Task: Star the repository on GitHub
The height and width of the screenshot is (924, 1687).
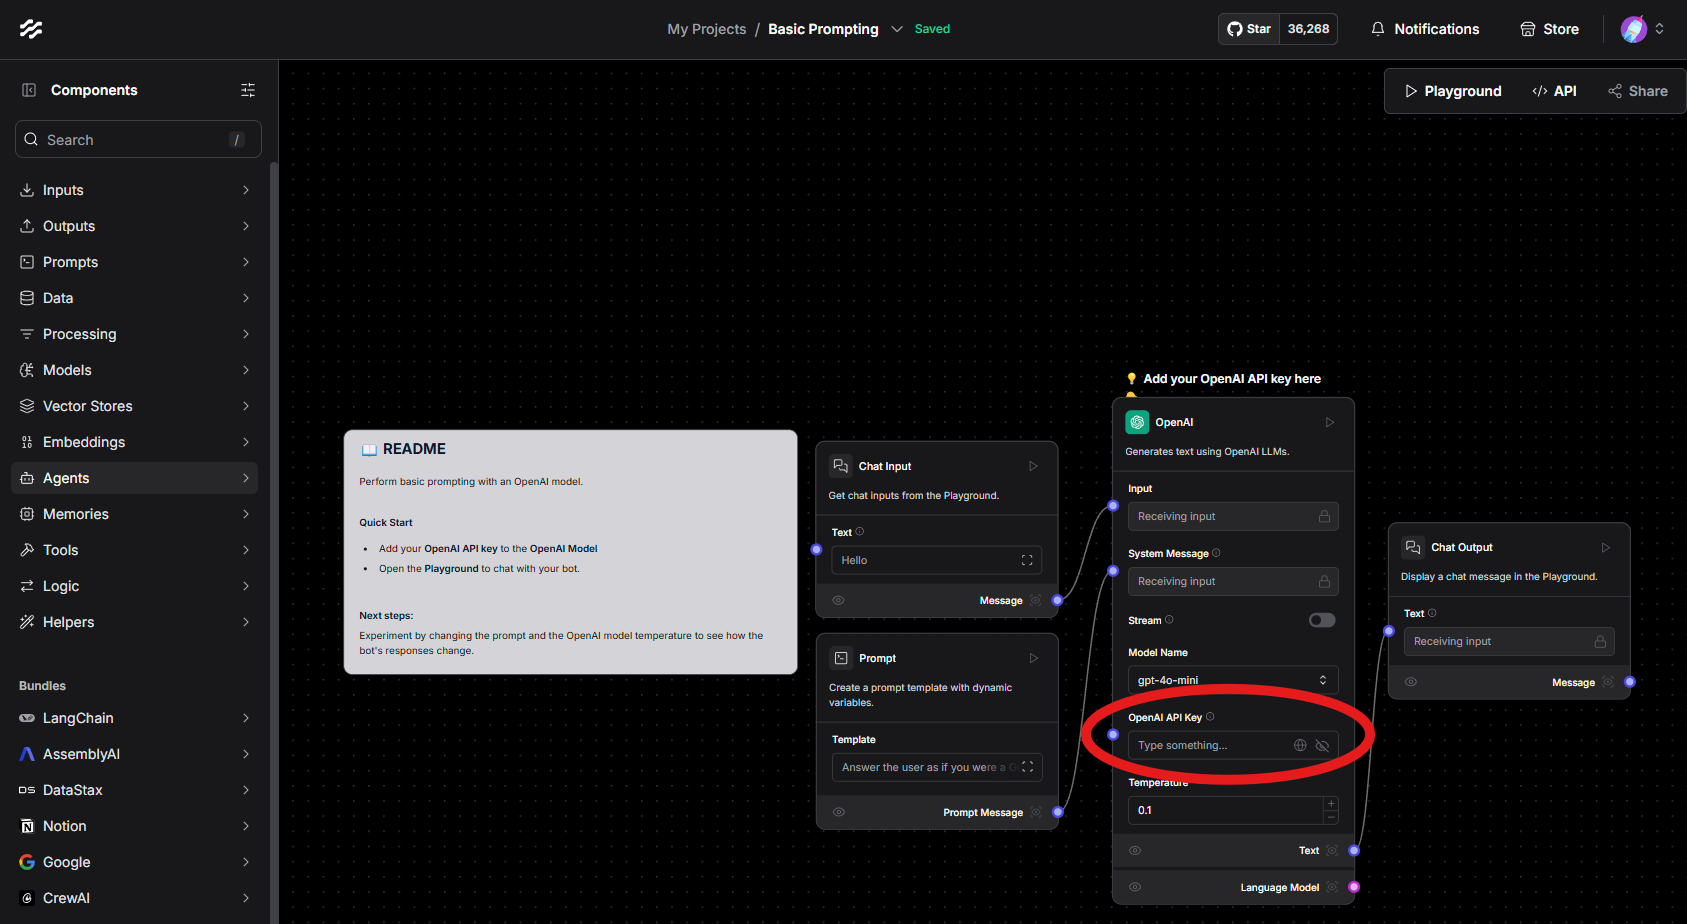Action: (x=1249, y=29)
